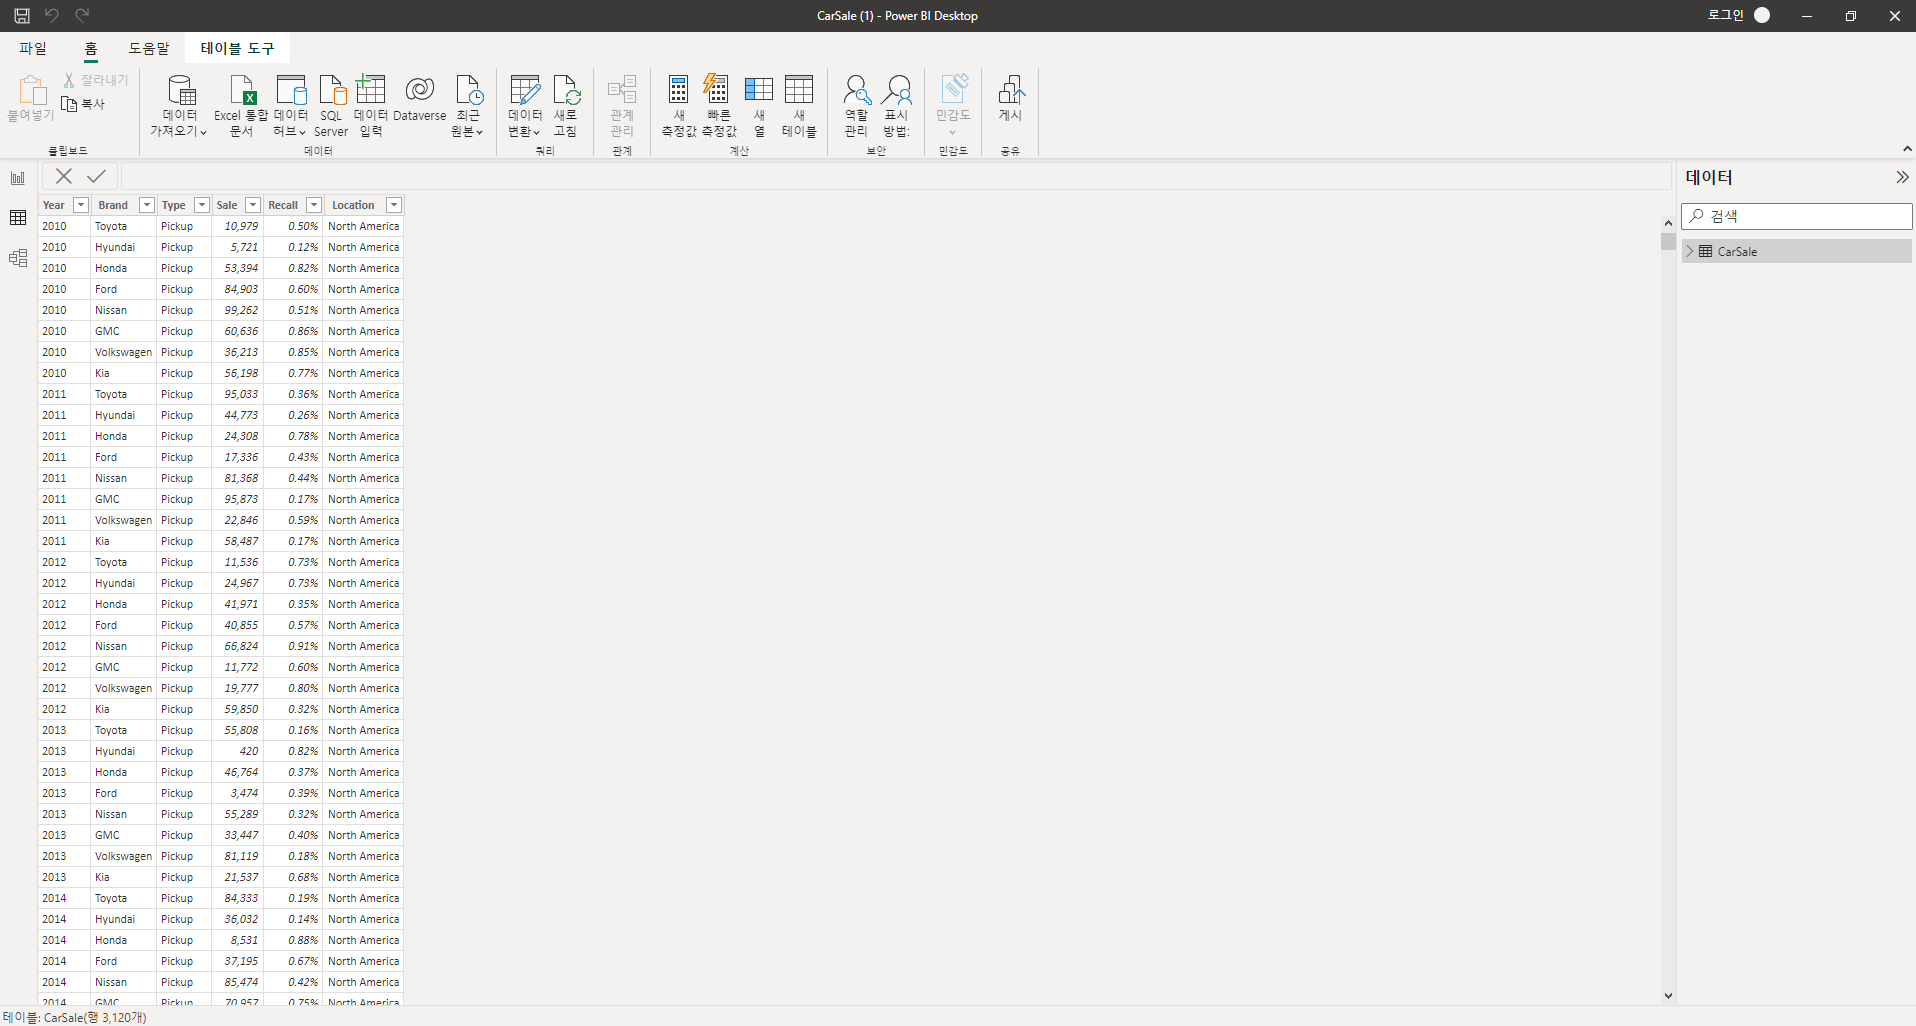
Task: Click the status bar text 테이블: CarSale
Action: coord(75,1017)
